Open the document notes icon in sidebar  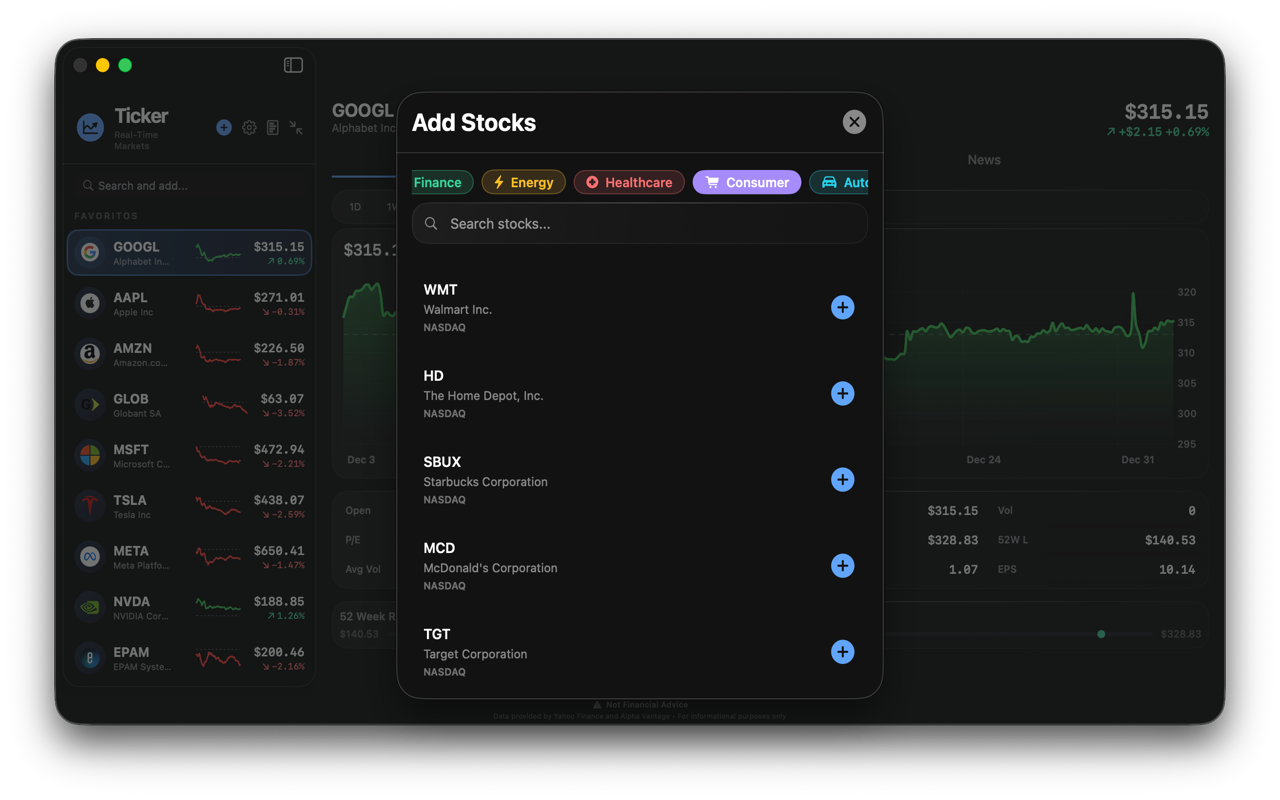[x=273, y=127]
